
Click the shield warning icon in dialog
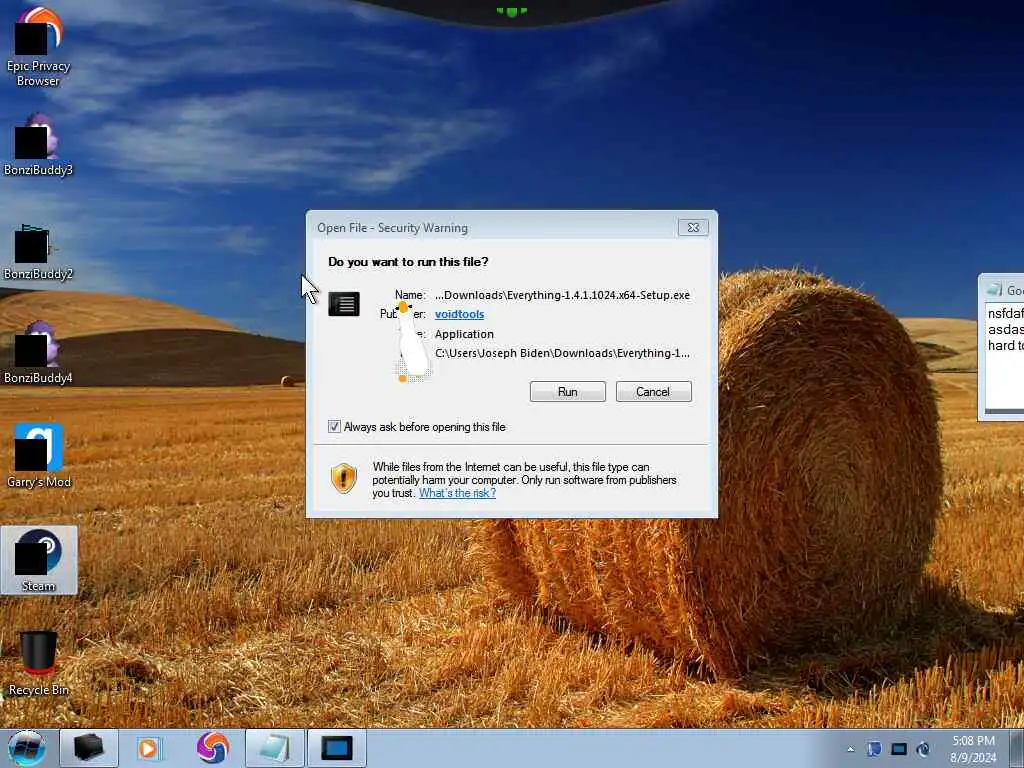(x=344, y=479)
